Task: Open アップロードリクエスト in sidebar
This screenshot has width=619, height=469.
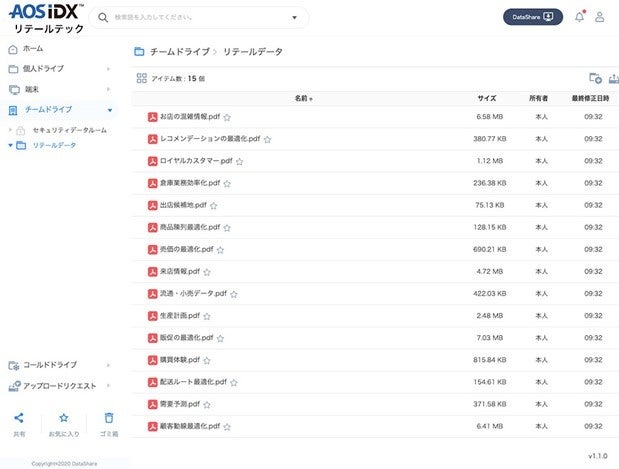Action: [x=59, y=386]
